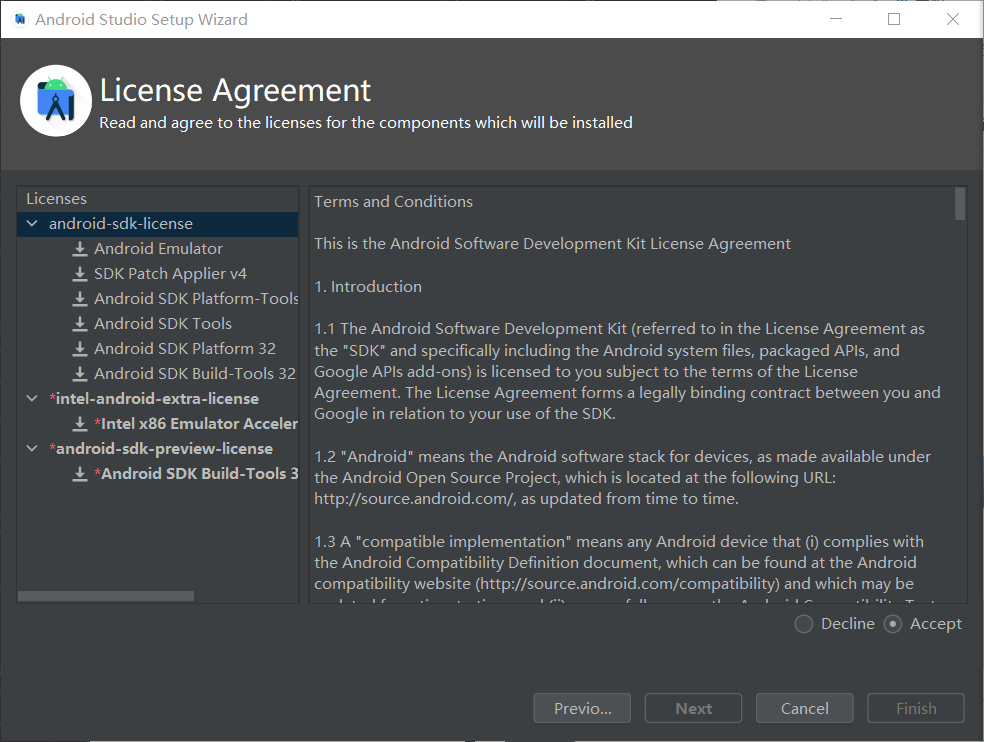Collapse the android-sdk-license group
Image resolution: width=984 pixels, height=742 pixels.
(x=32, y=223)
